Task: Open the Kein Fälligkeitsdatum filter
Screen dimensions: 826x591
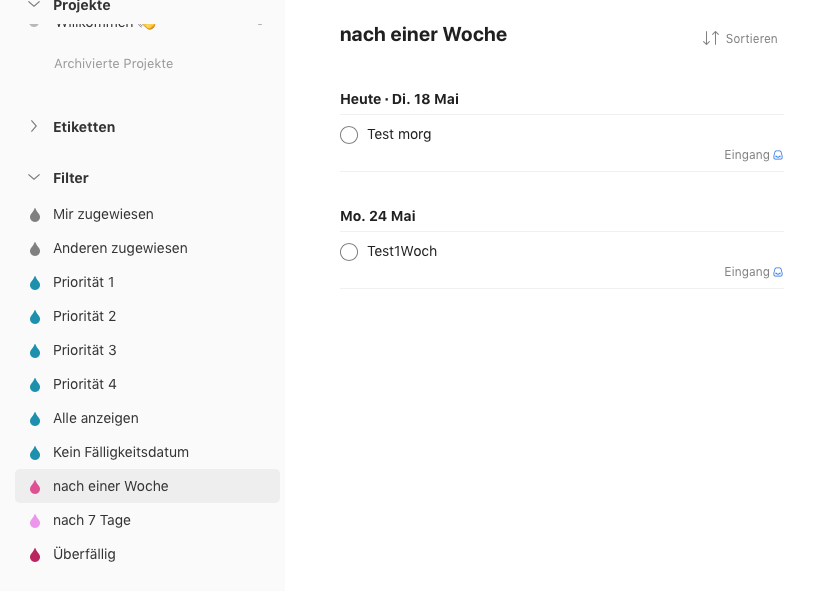Action: [x=148, y=452]
